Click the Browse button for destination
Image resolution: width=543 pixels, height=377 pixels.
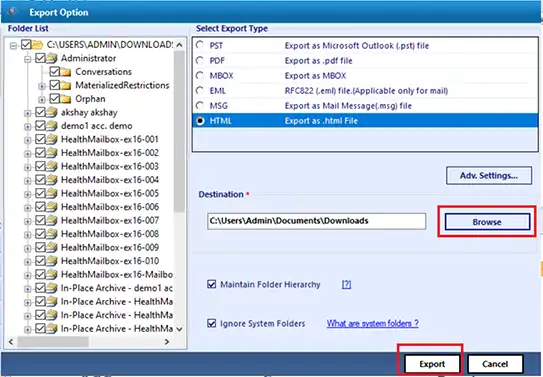coord(487,222)
